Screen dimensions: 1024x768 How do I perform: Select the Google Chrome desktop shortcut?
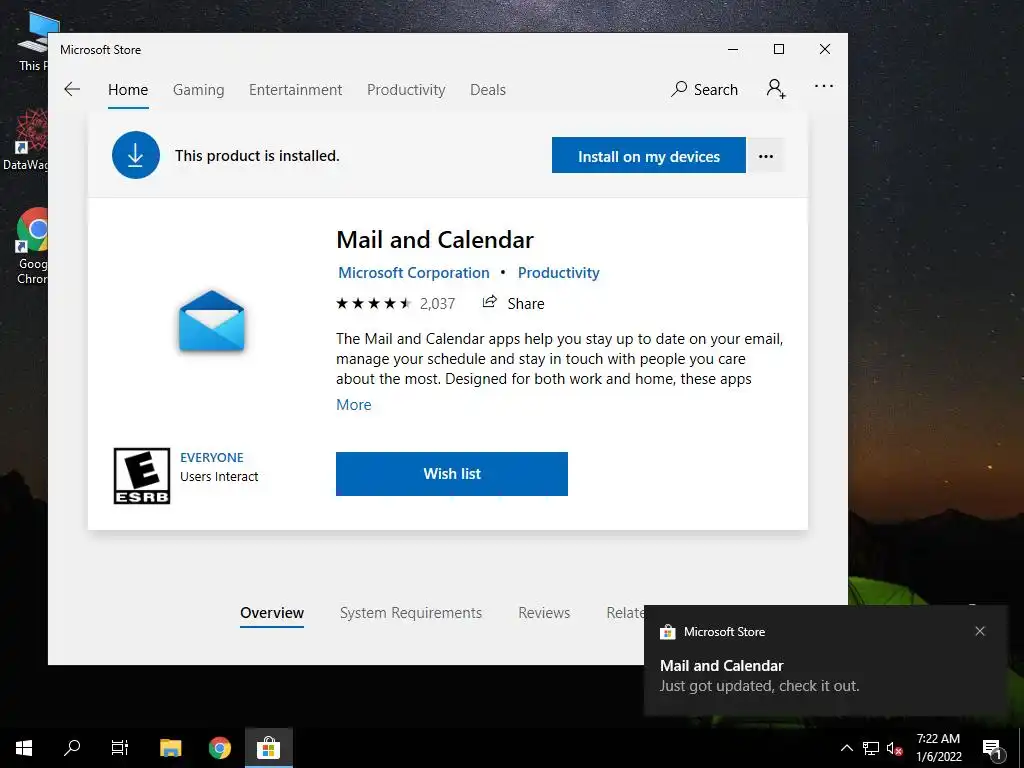(33, 246)
